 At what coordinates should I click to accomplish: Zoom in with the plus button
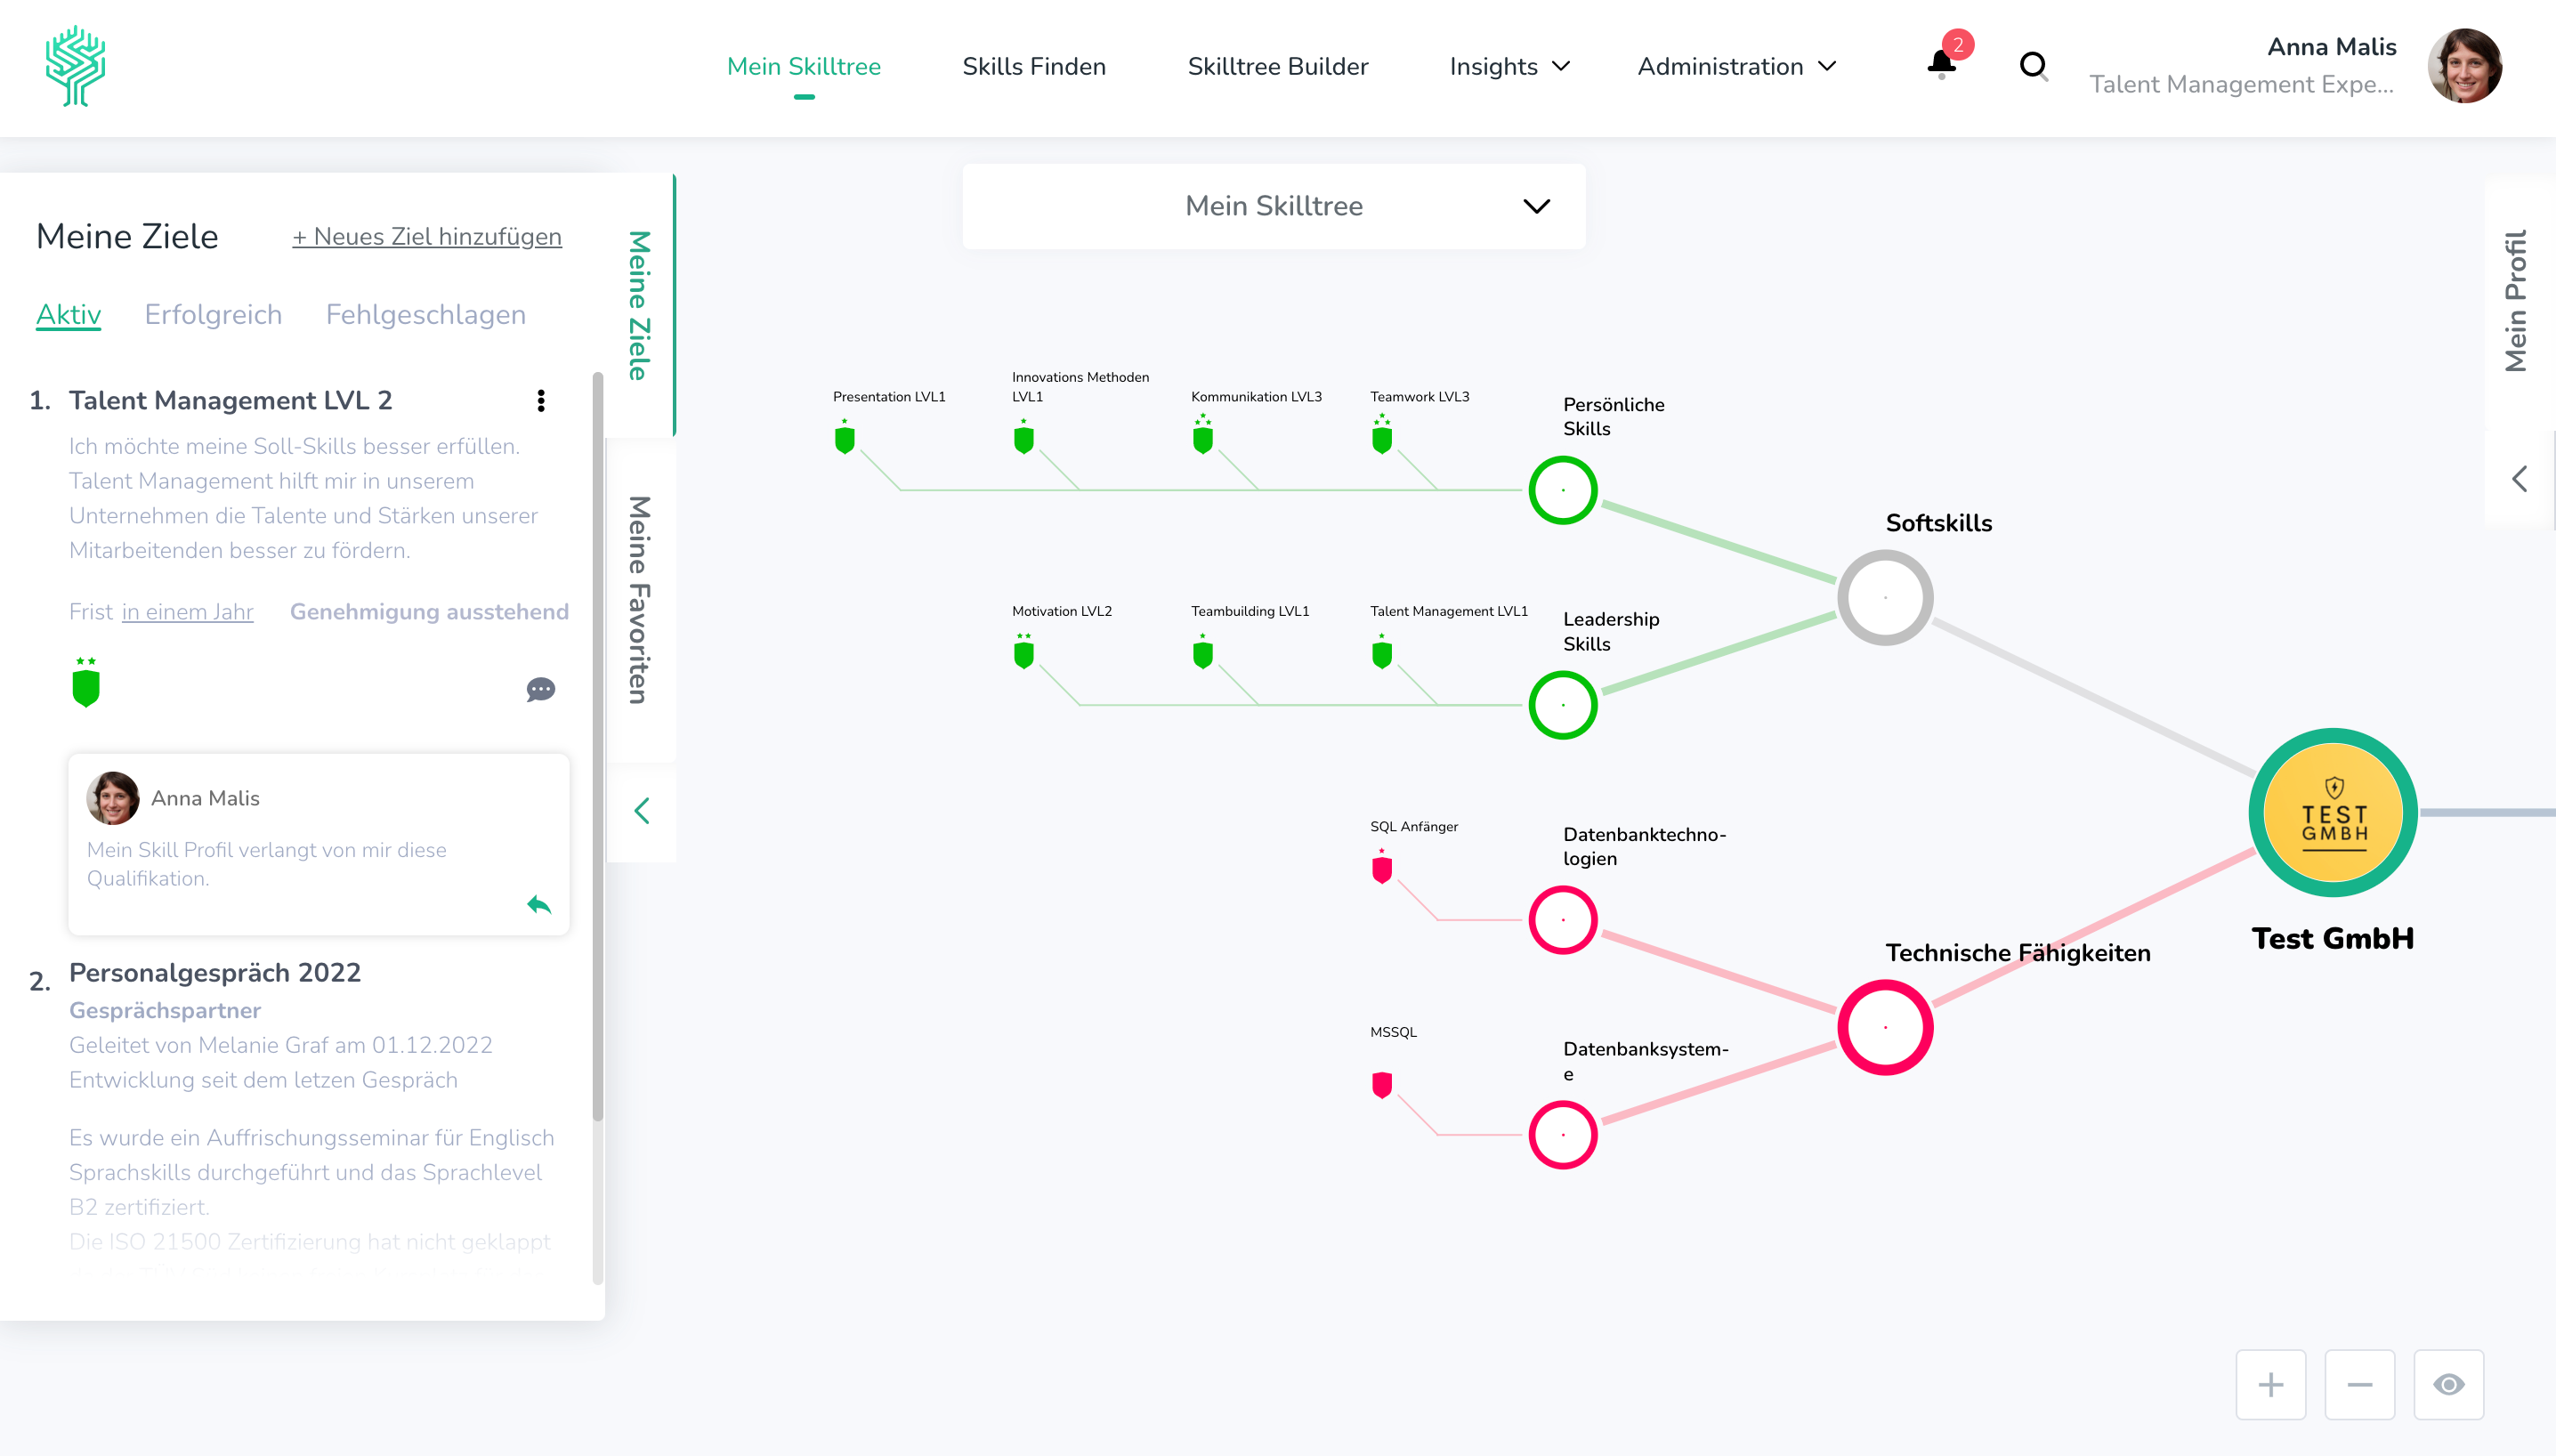tap(2270, 1384)
